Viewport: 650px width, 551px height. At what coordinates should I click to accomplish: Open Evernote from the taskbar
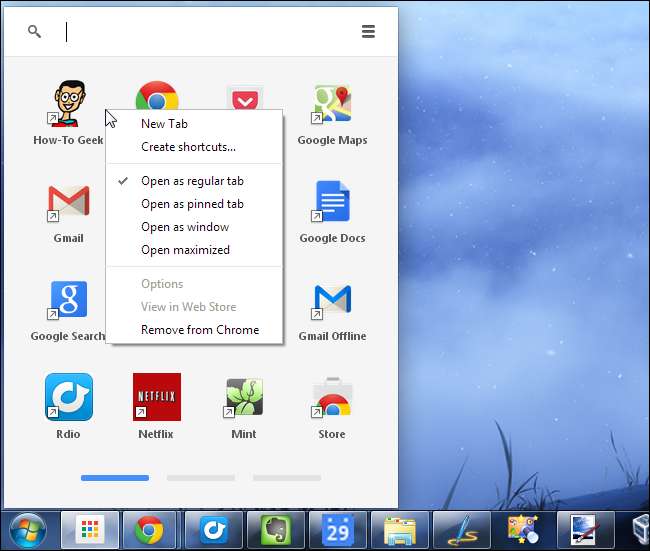pyautogui.click(x=275, y=531)
